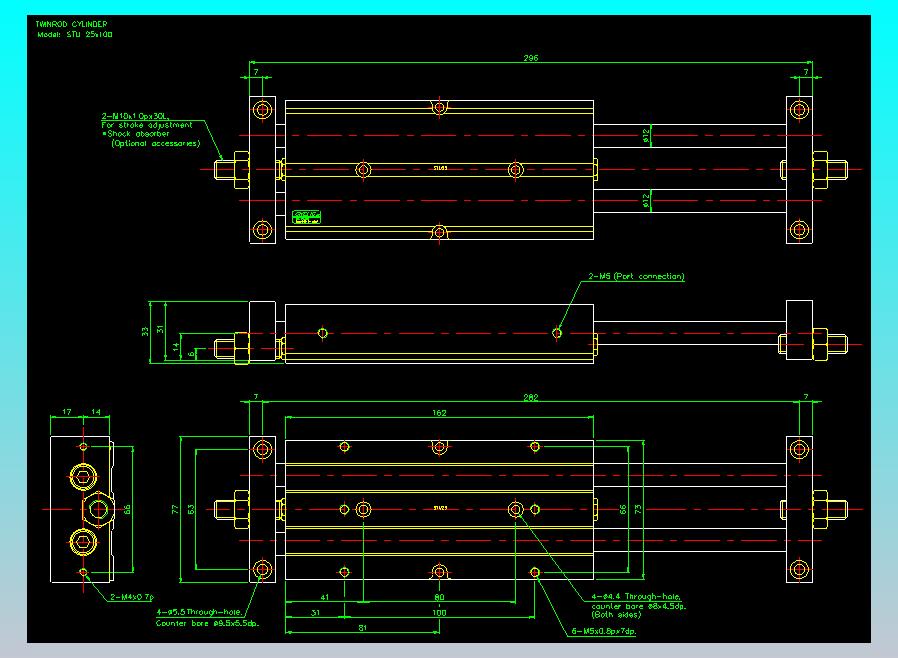Select the '2-M5 (Port connection)' callout
Screen dimensions: 898x658
coord(636,276)
